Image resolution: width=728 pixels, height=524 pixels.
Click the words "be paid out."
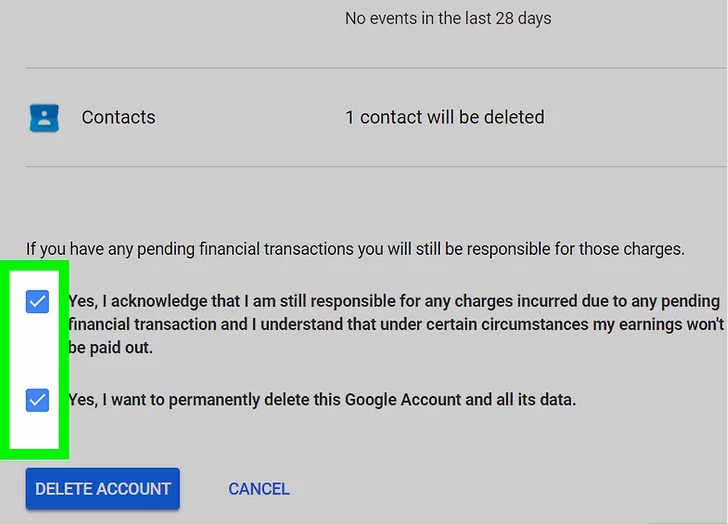(x=110, y=348)
